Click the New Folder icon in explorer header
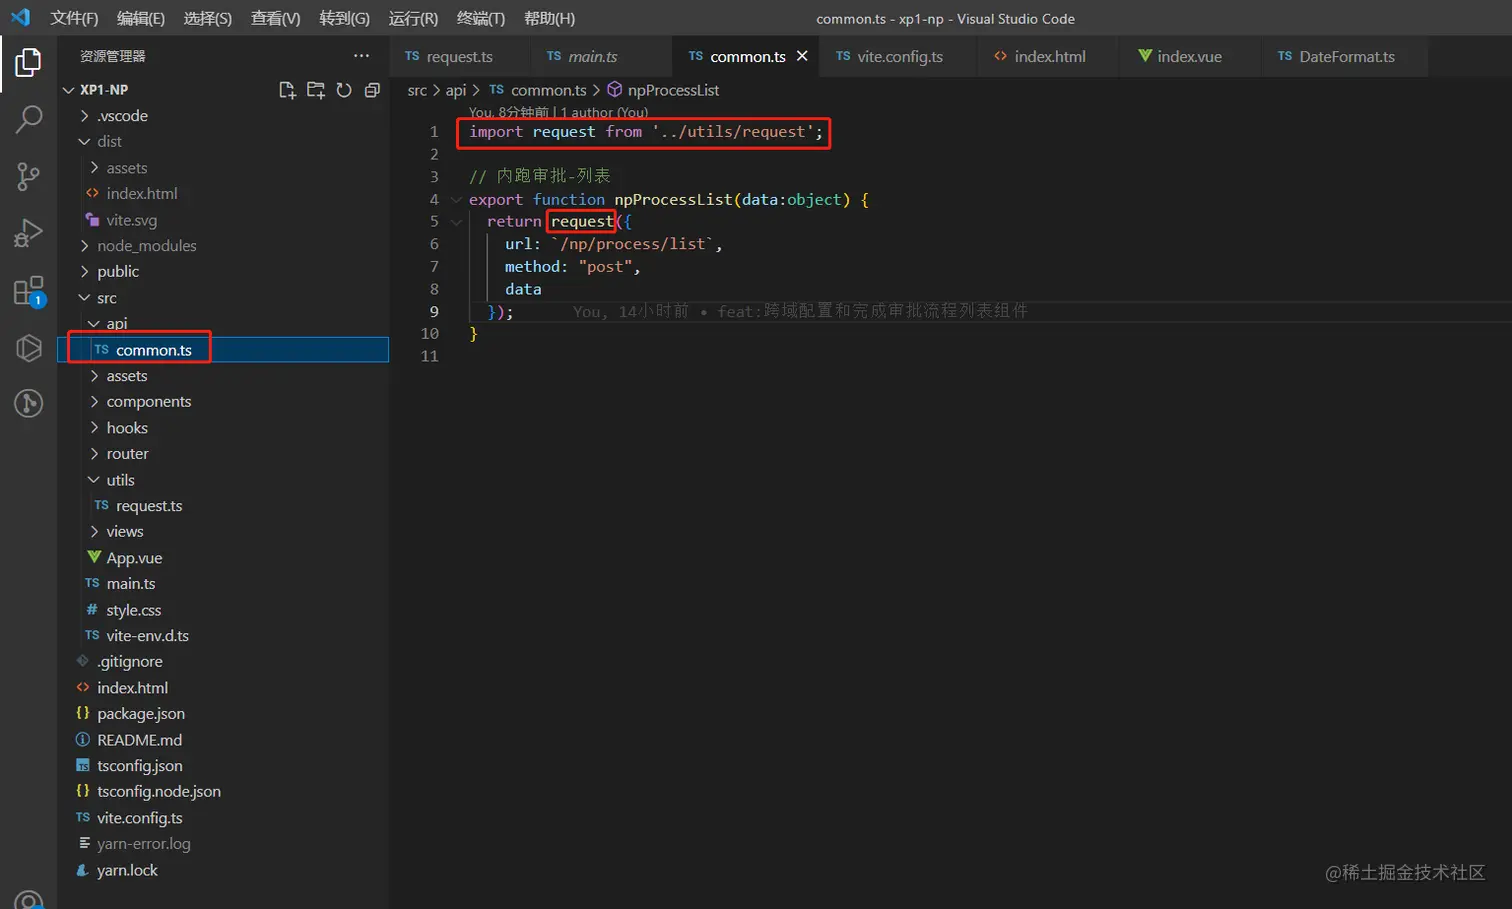 click(316, 90)
